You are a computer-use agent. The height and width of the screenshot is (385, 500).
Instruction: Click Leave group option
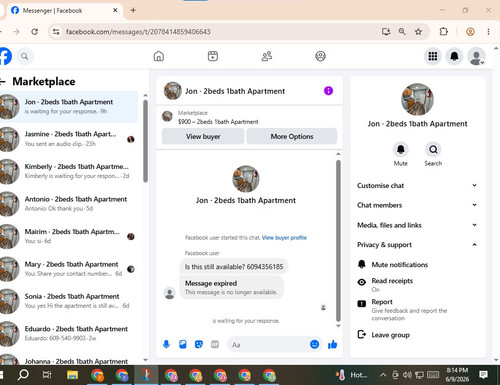point(418,335)
